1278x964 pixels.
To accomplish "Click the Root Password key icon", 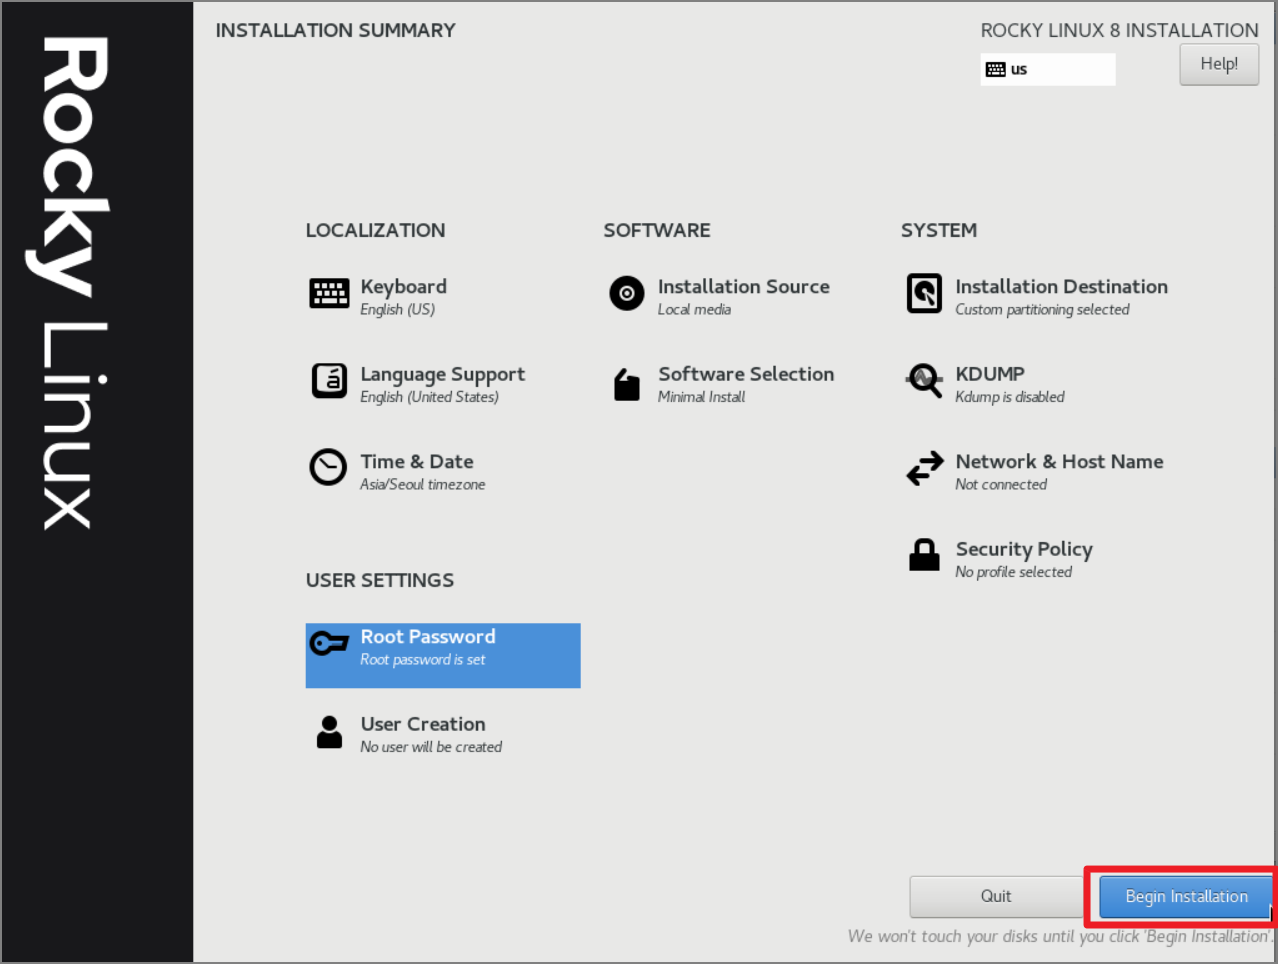I will coord(329,643).
